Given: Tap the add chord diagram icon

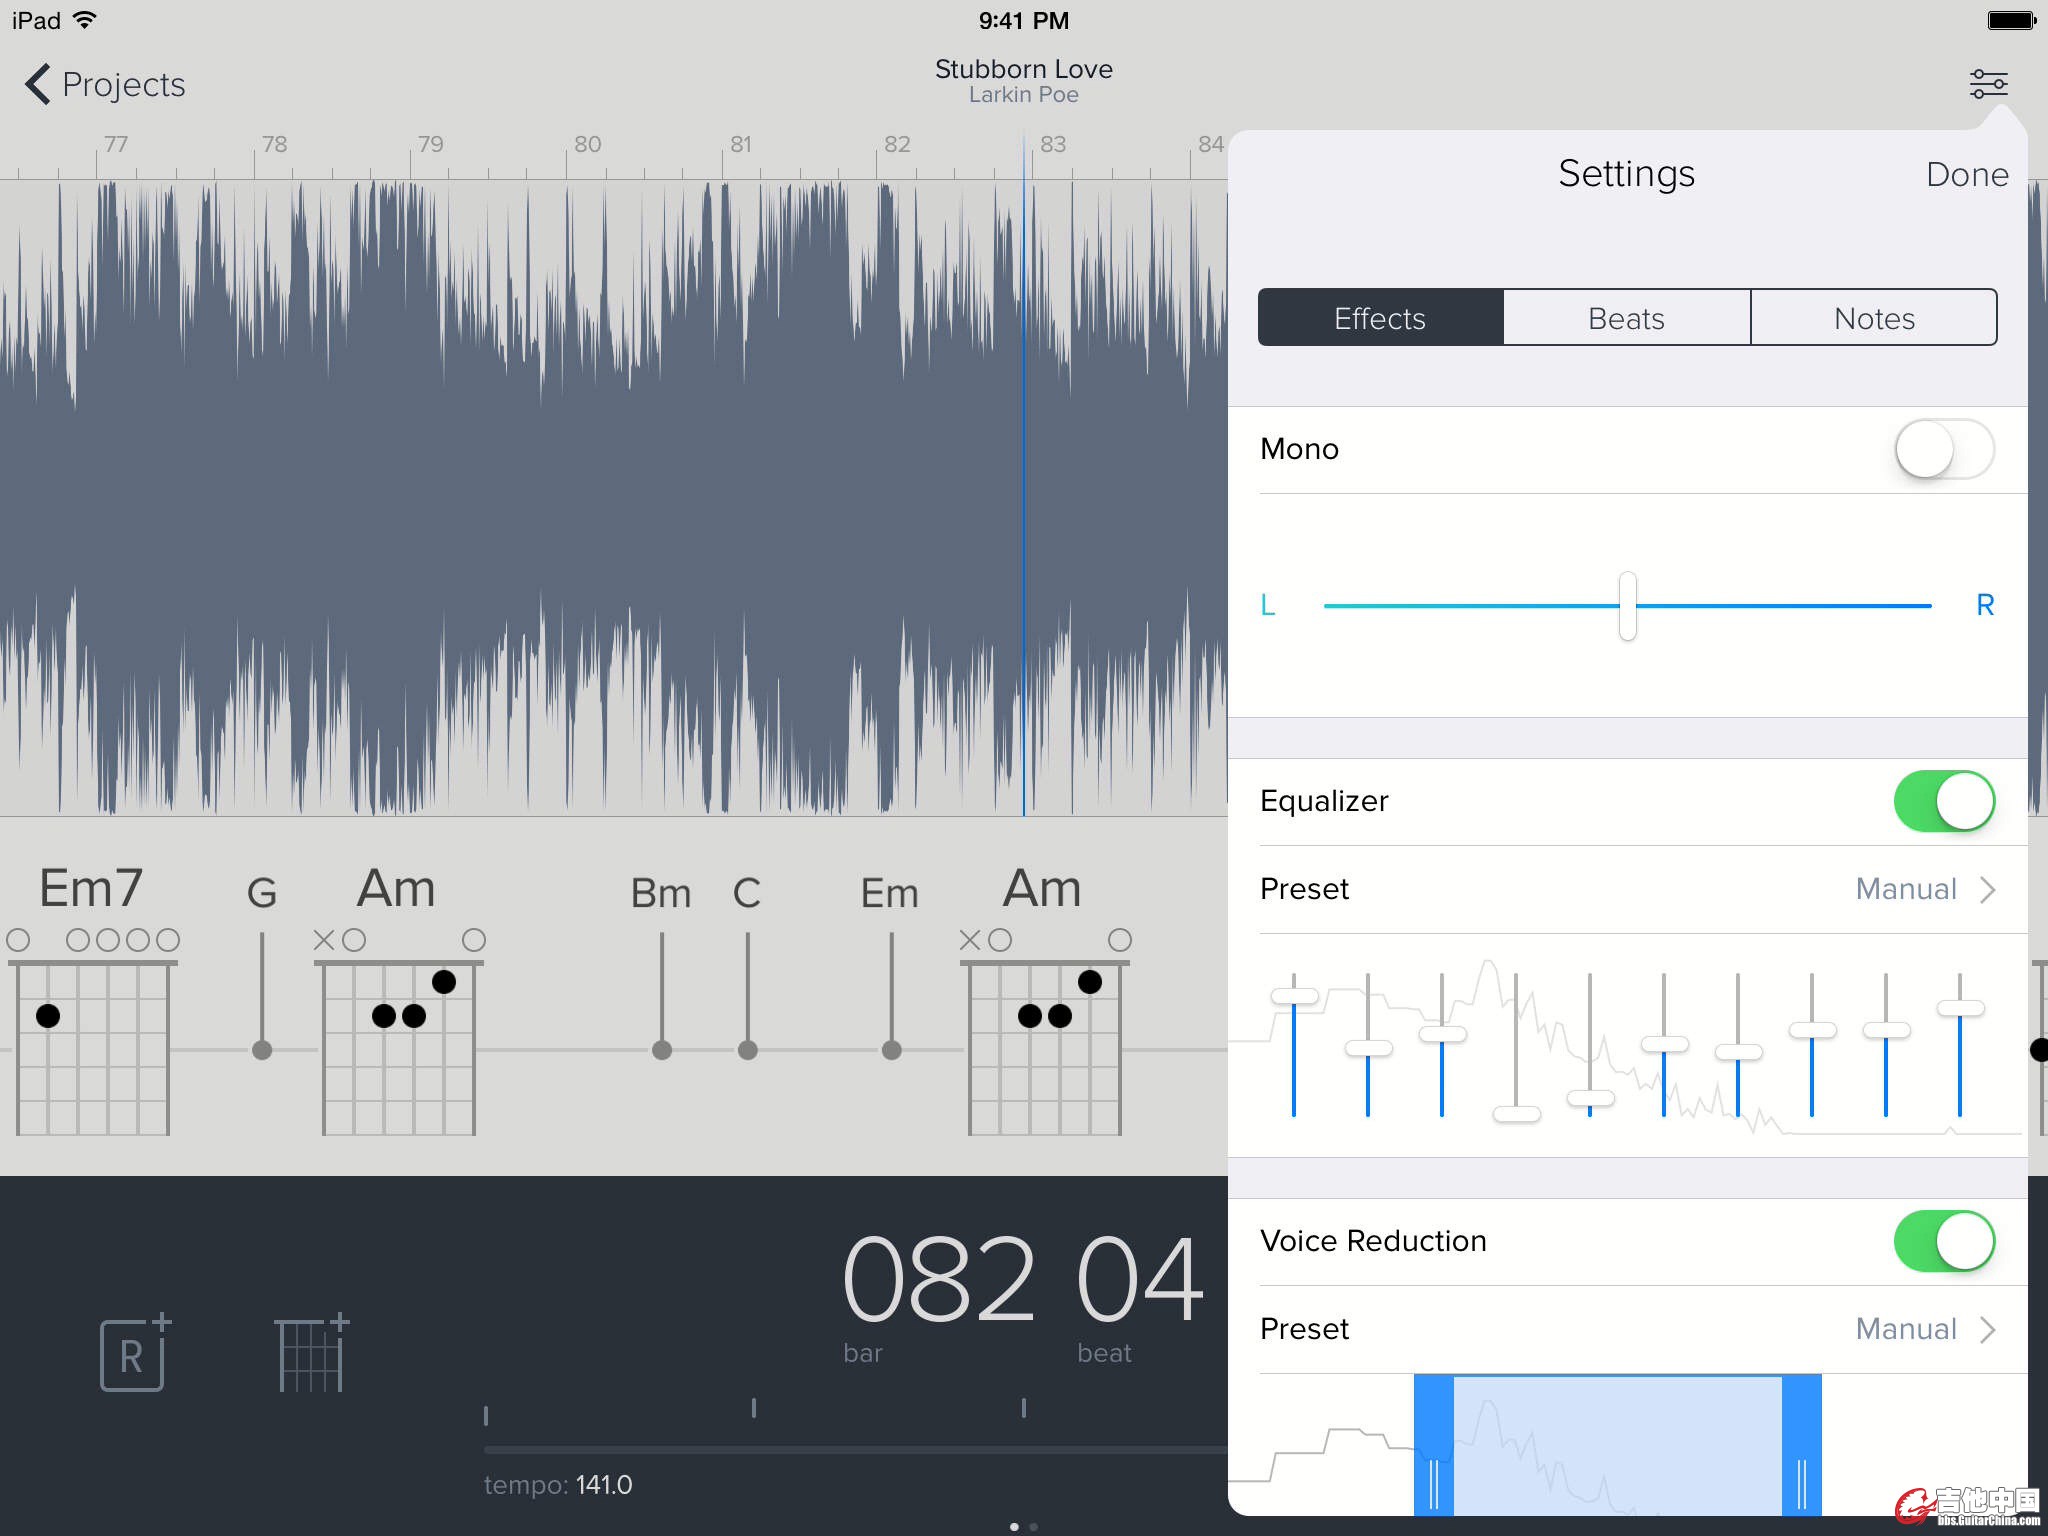Looking at the screenshot, I should [x=311, y=1353].
